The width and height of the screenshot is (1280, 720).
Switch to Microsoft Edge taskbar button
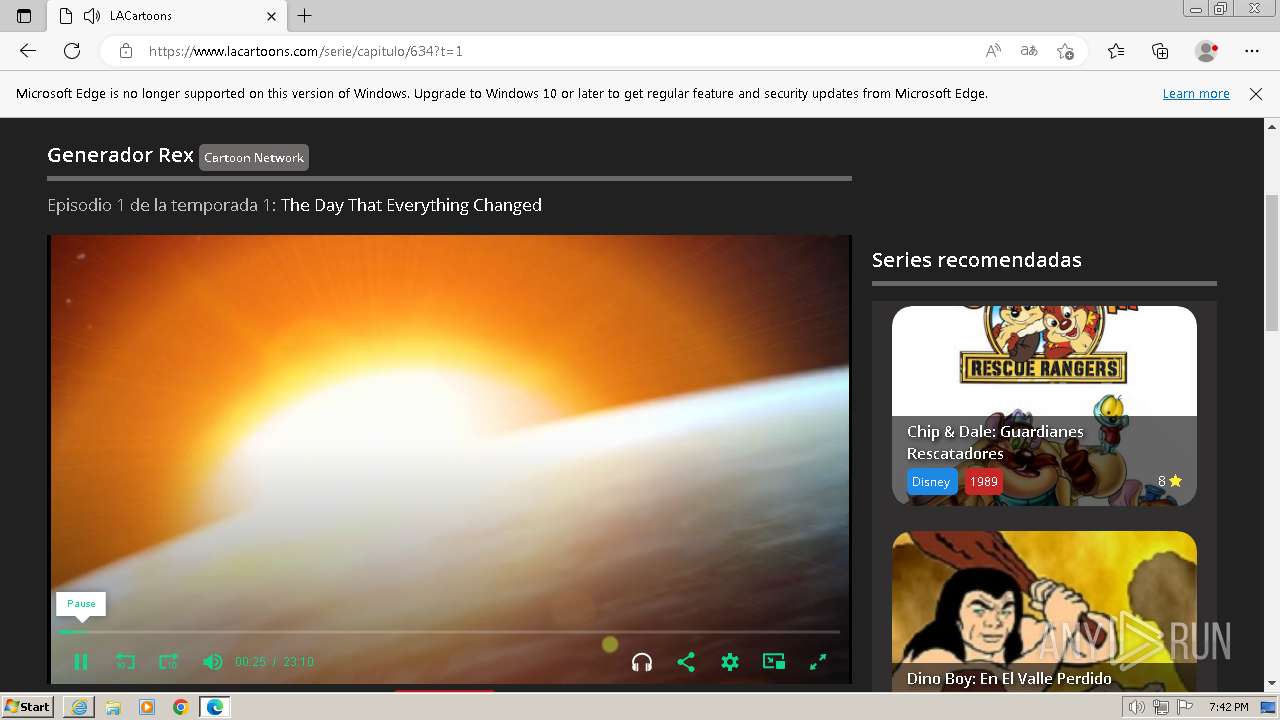[215, 707]
